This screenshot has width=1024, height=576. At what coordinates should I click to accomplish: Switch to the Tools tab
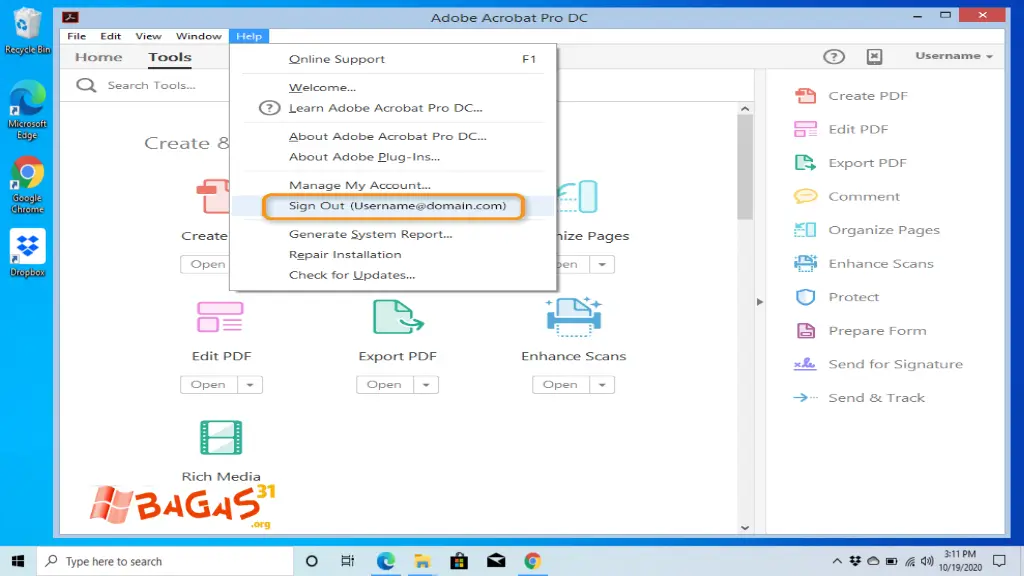tap(170, 57)
